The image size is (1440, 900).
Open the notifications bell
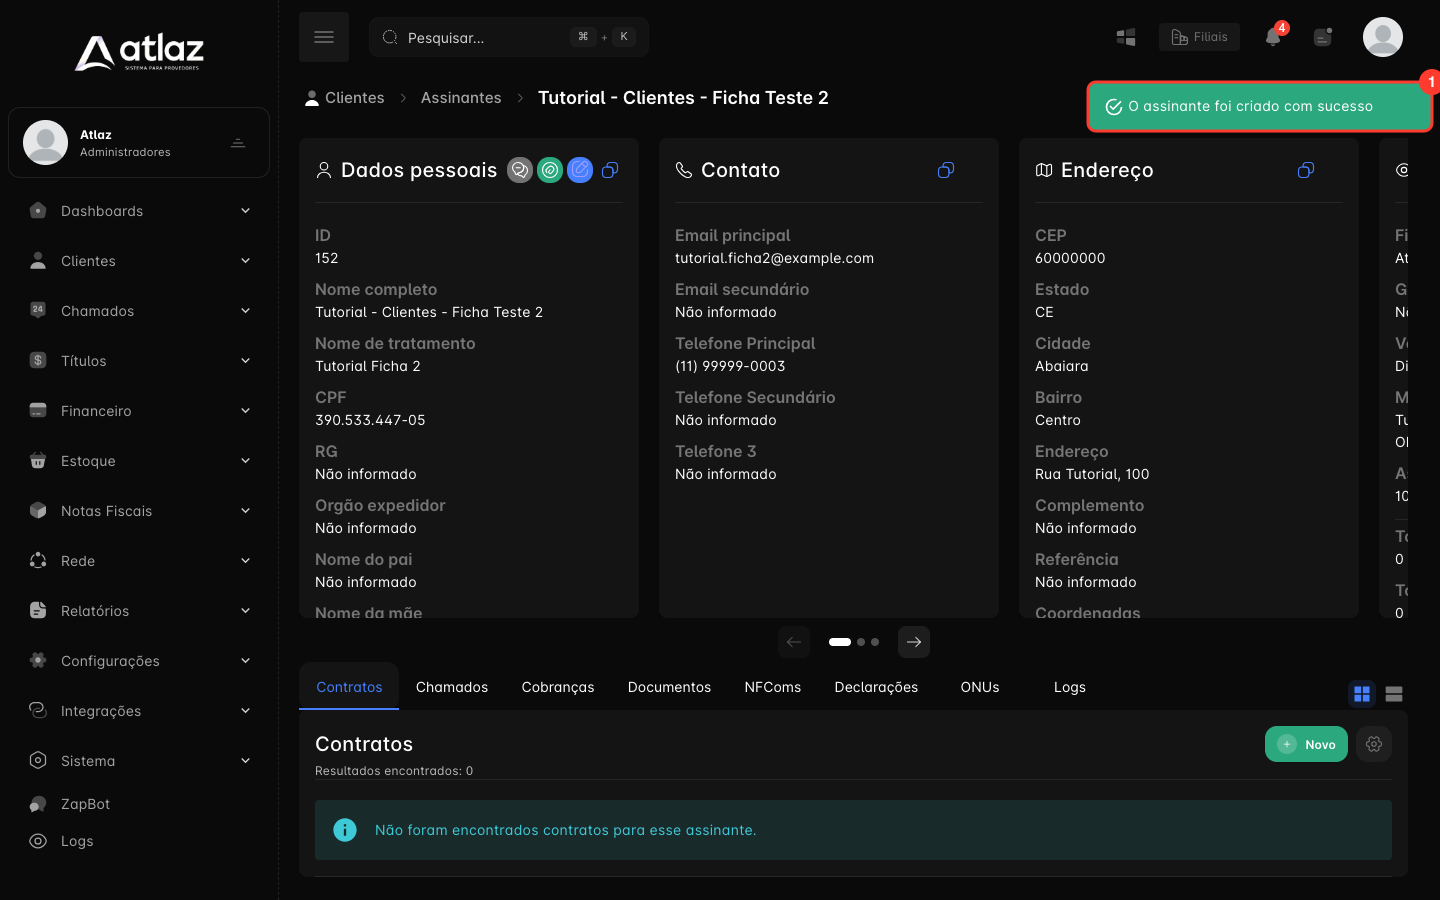click(x=1273, y=37)
